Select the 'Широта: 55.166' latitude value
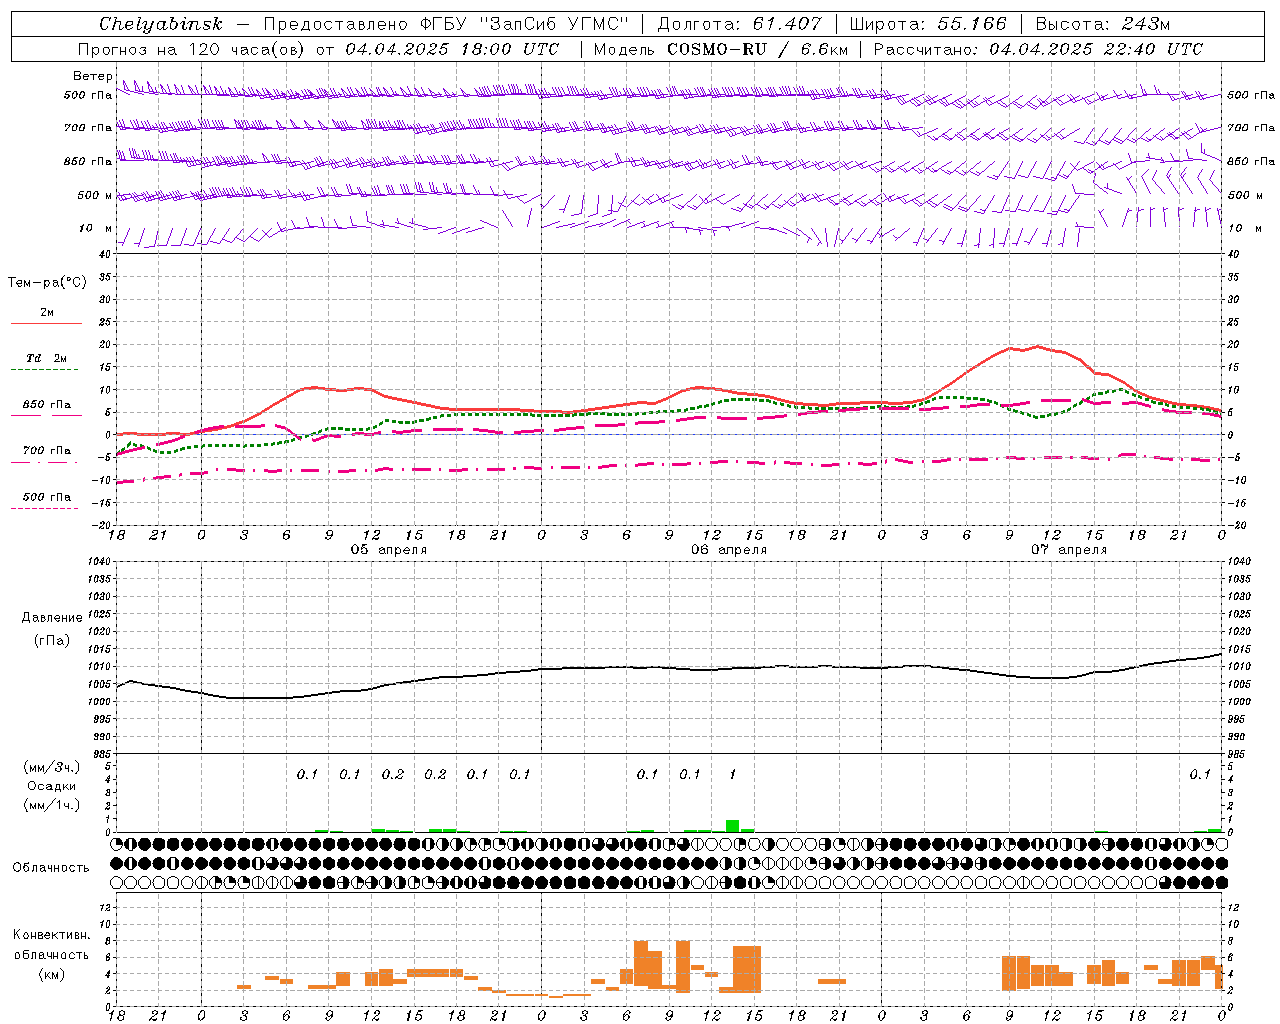Viewport: 1280px width, 1024px height. coord(927,24)
